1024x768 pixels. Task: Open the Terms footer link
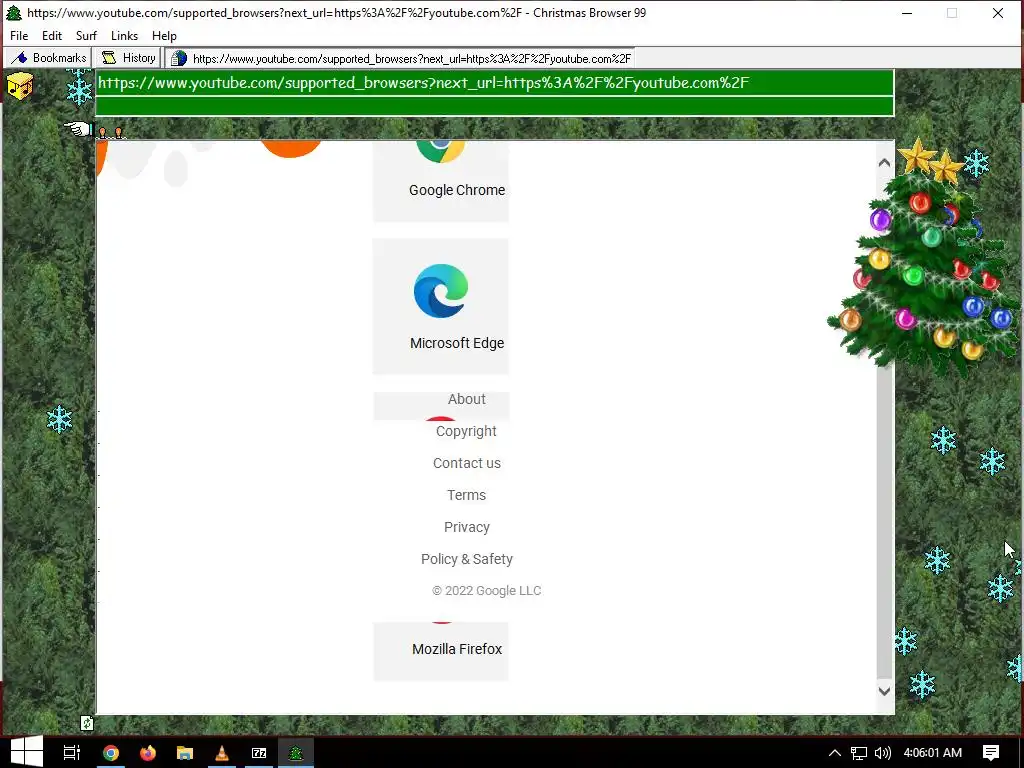[466, 495]
